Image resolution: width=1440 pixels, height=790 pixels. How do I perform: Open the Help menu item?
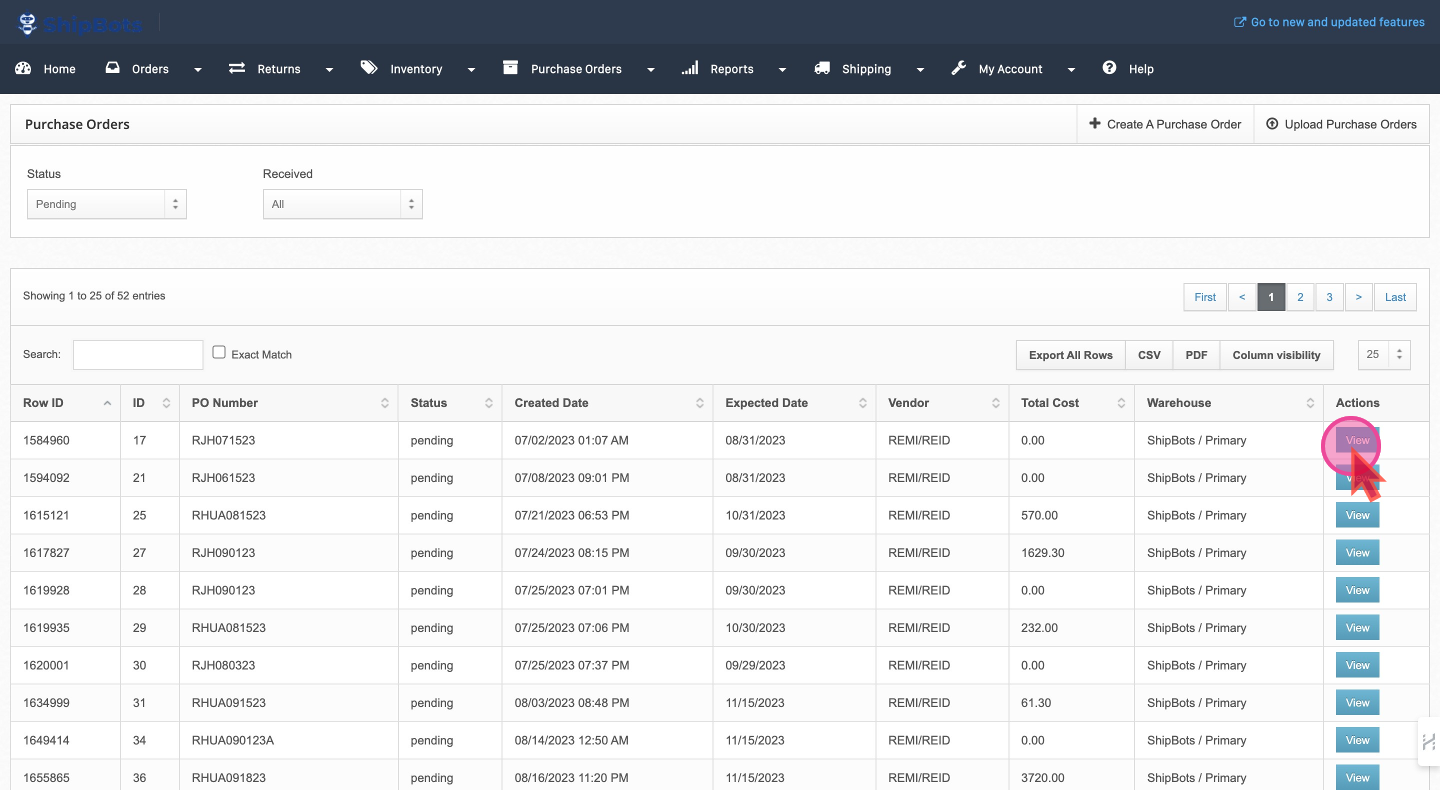tap(1141, 69)
